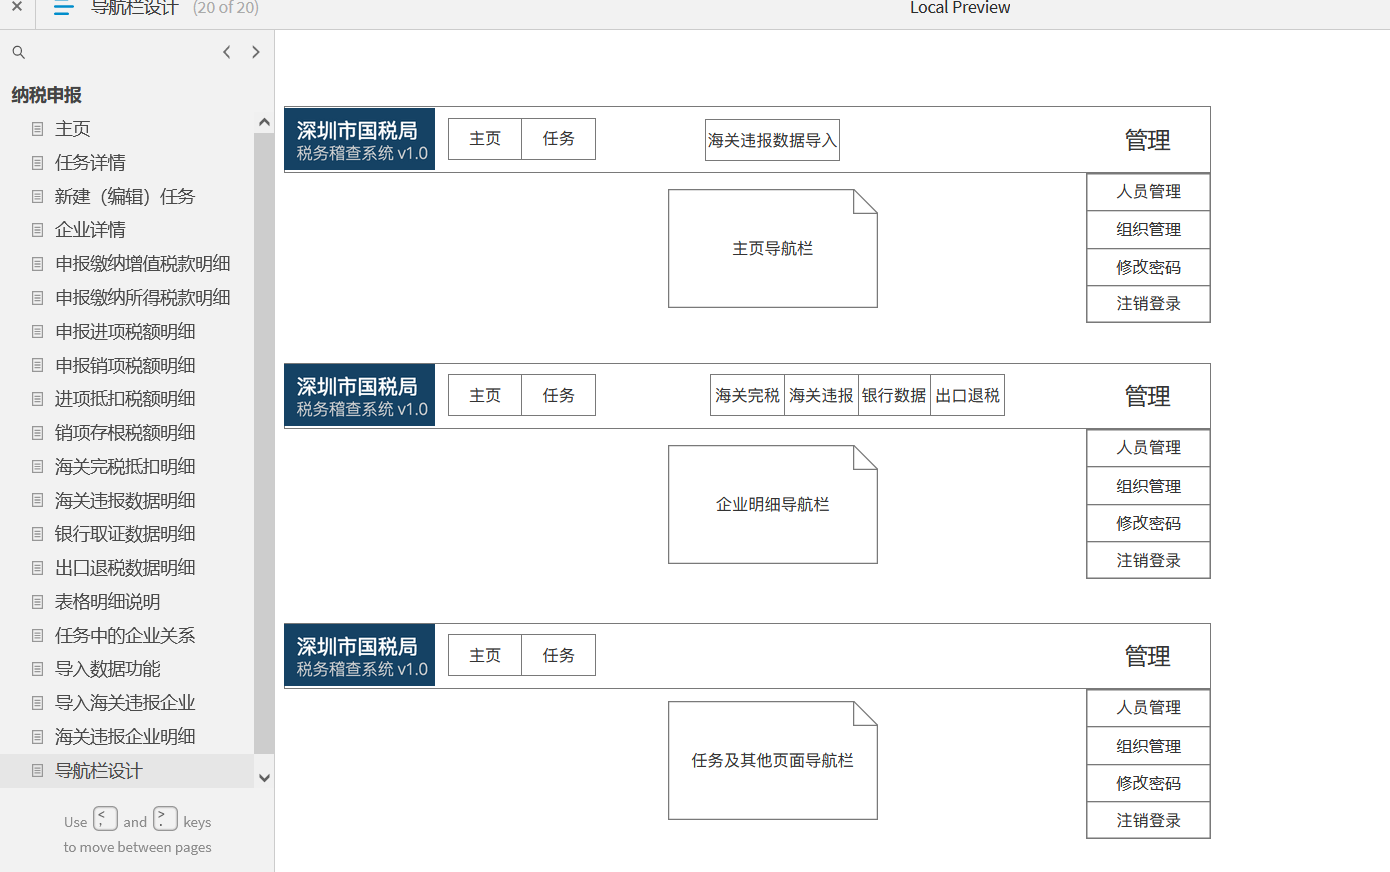Viewport: 1390px width, 872px height.
Task: Select the 纳税申报 project heading
Action: 47,95
